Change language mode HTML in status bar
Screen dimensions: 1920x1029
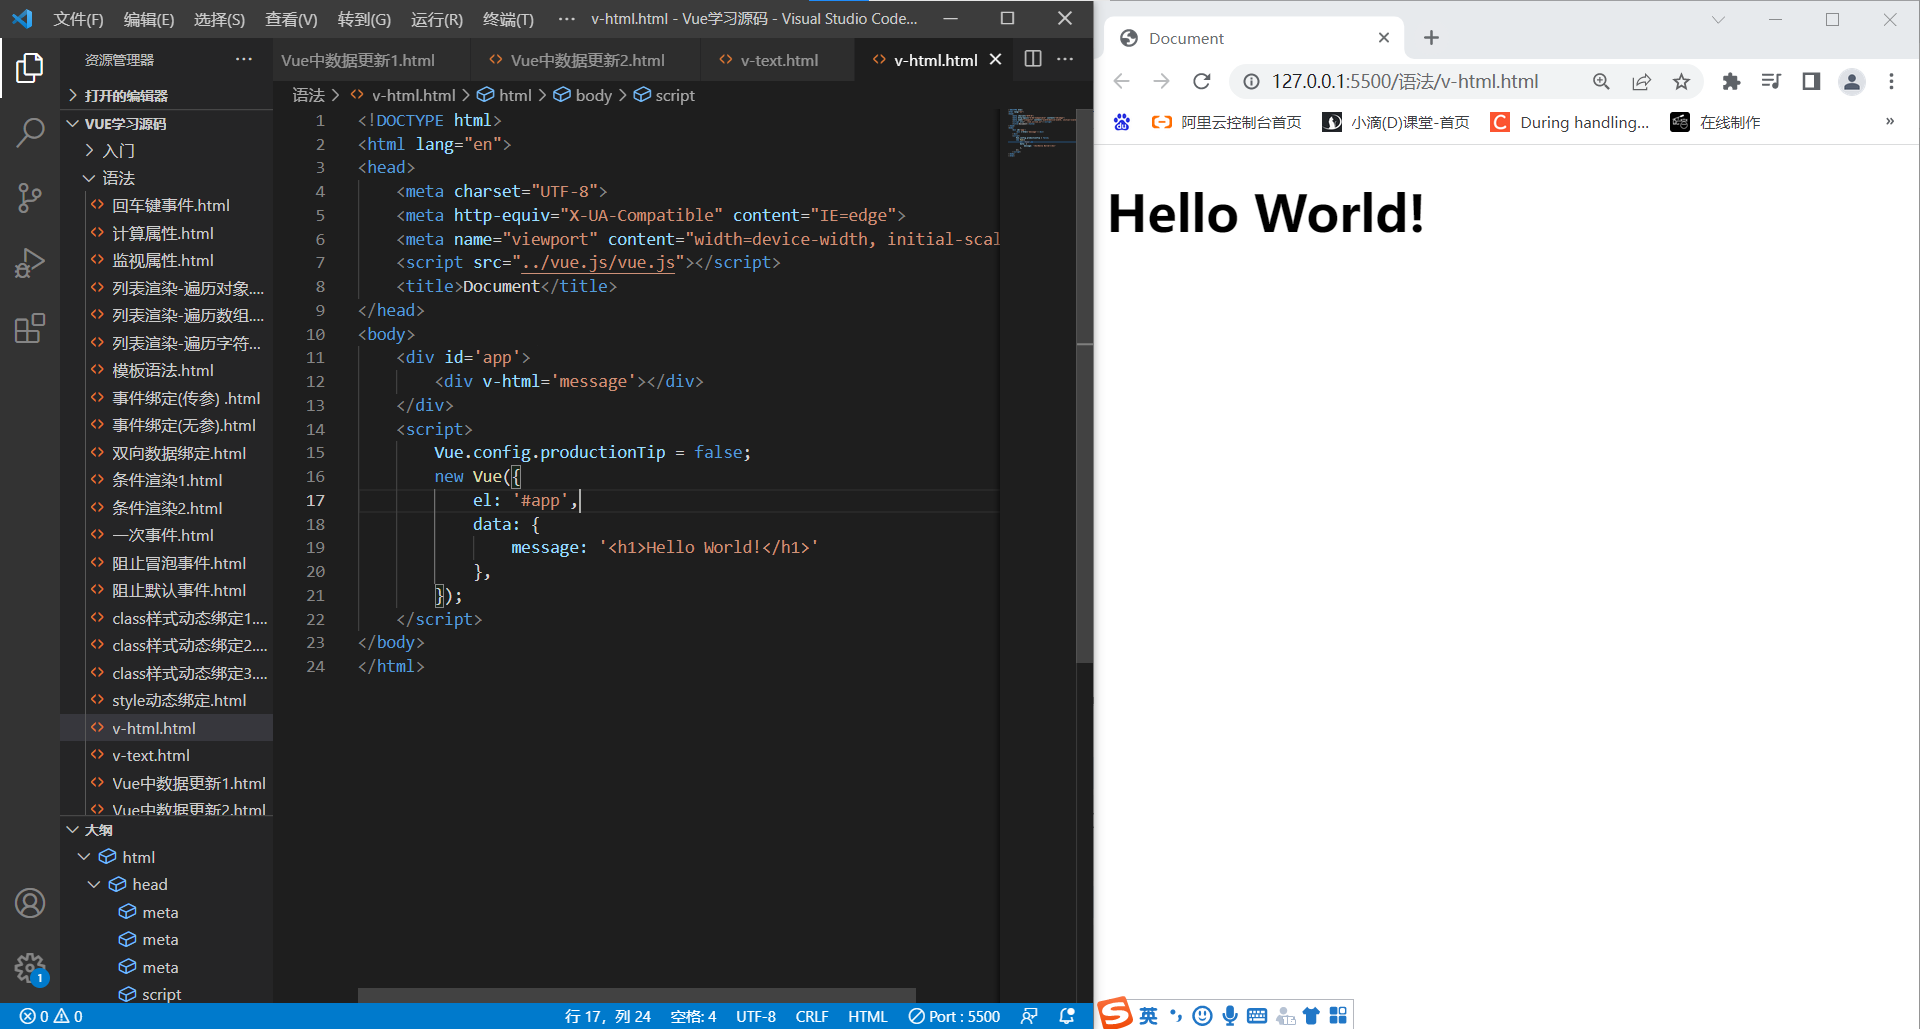pos(867,1016)
